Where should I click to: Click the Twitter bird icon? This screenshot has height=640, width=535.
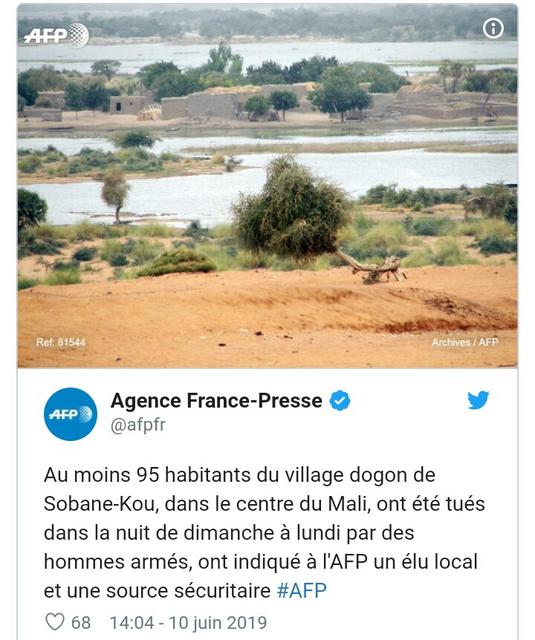tap(478, 400)
